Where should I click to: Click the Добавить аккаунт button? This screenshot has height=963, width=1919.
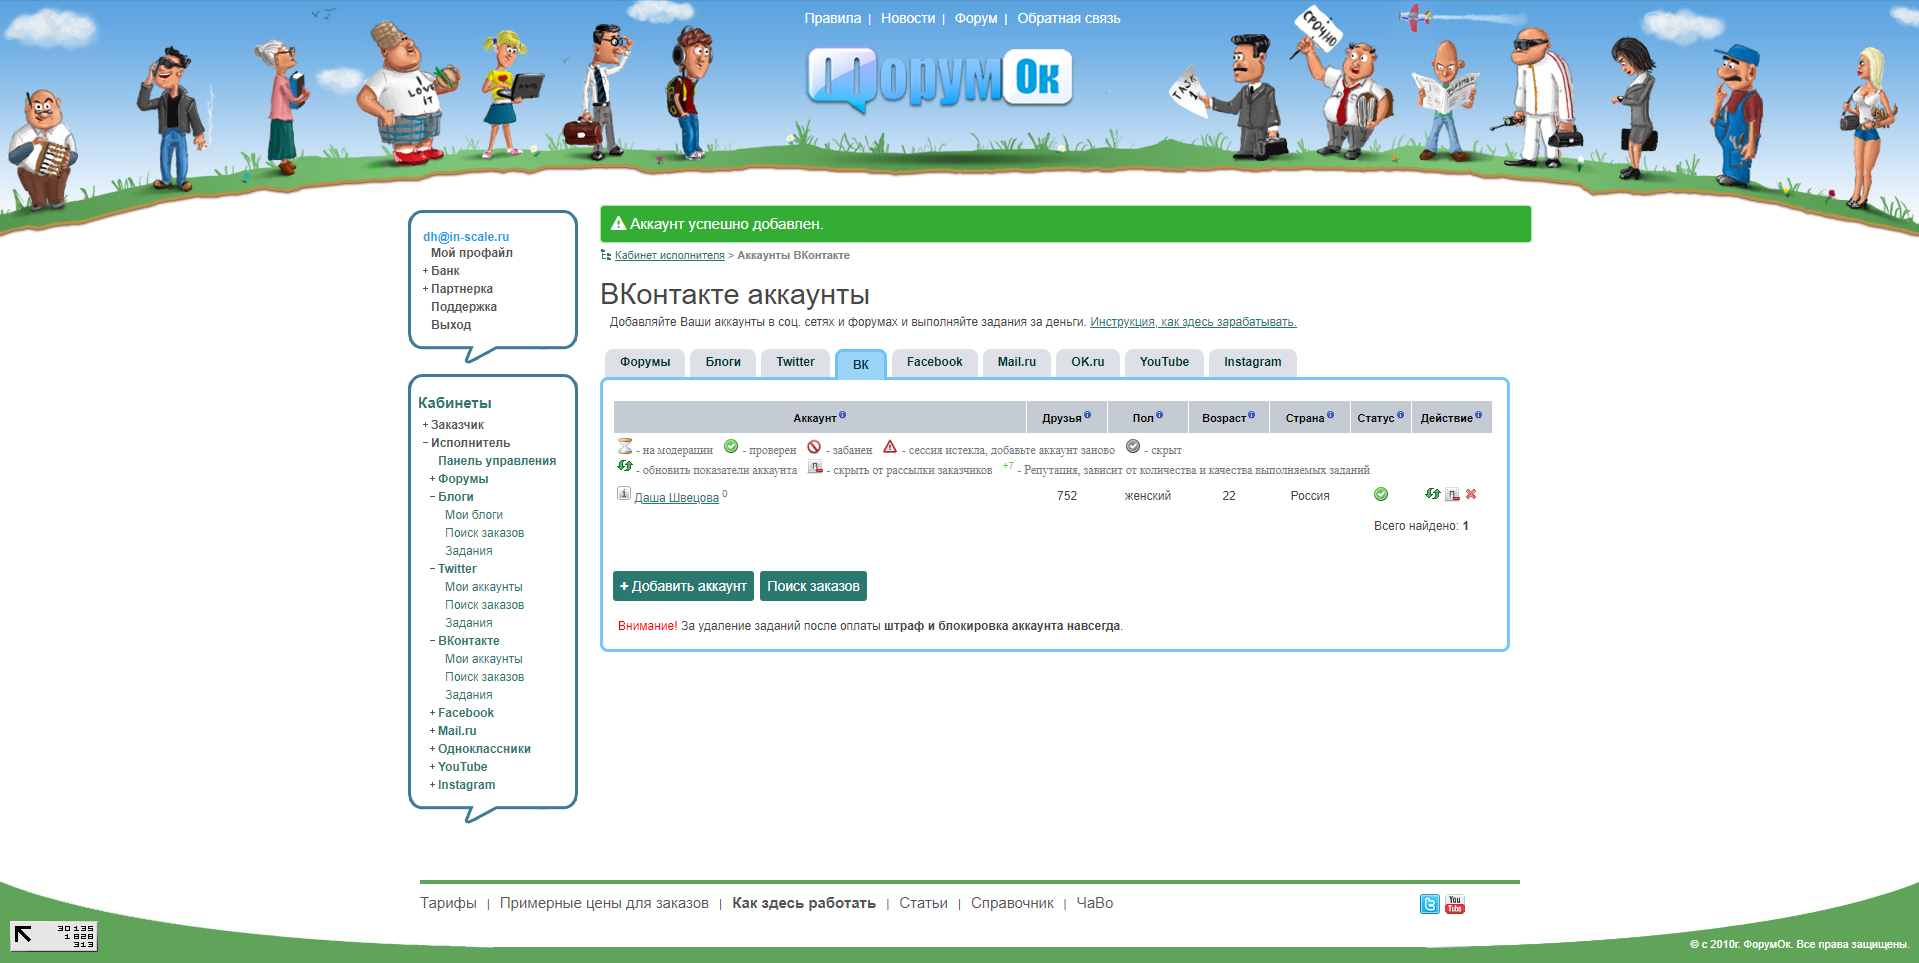684,586
